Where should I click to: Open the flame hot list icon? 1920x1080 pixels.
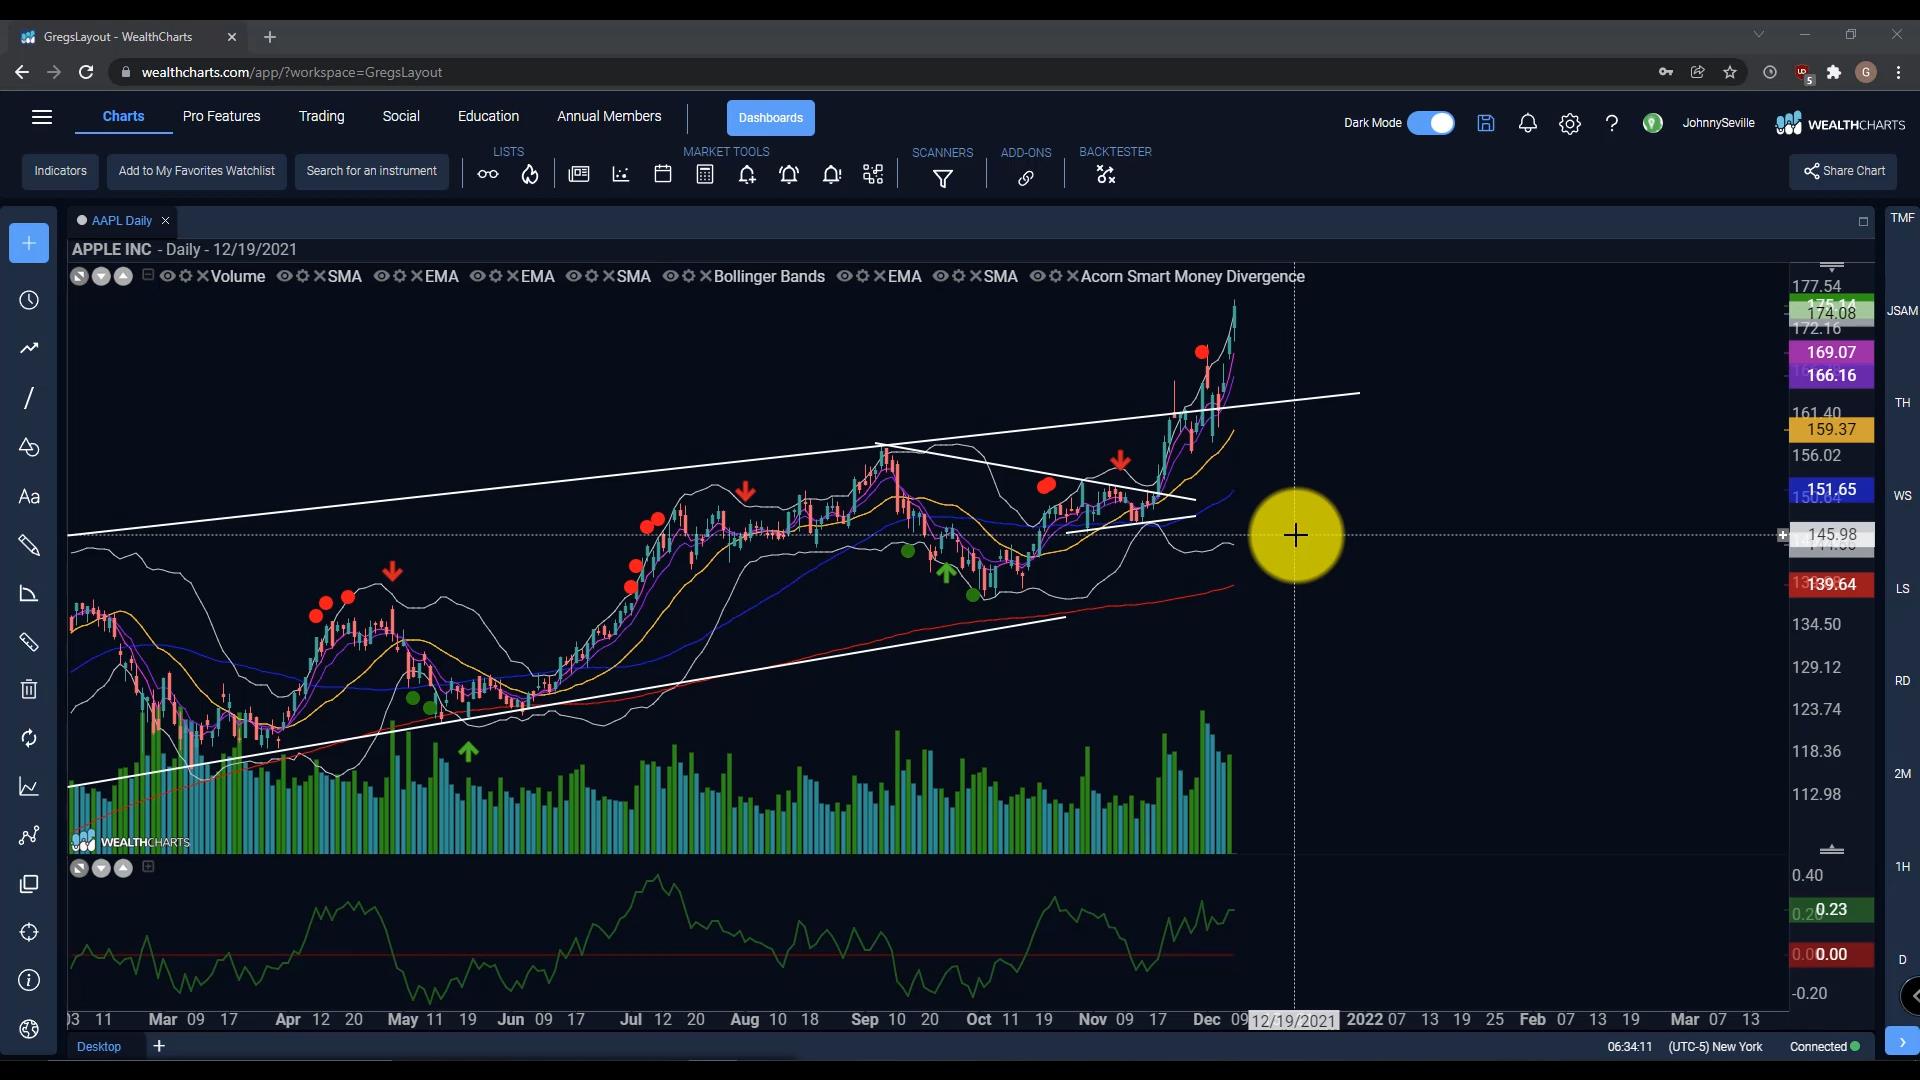tap(530, 175)
